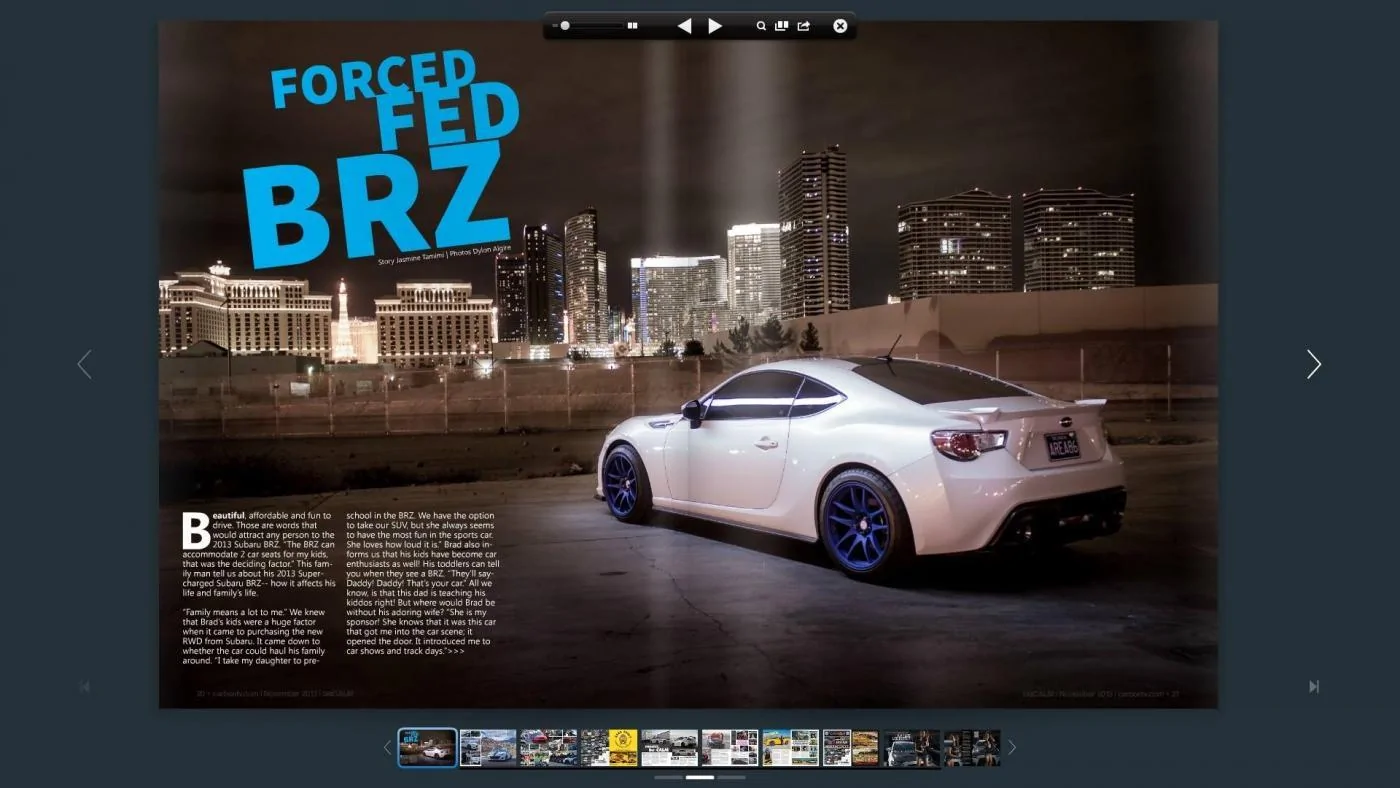
Task: Jump to the first page icon
Action: (x=84, y=686)
